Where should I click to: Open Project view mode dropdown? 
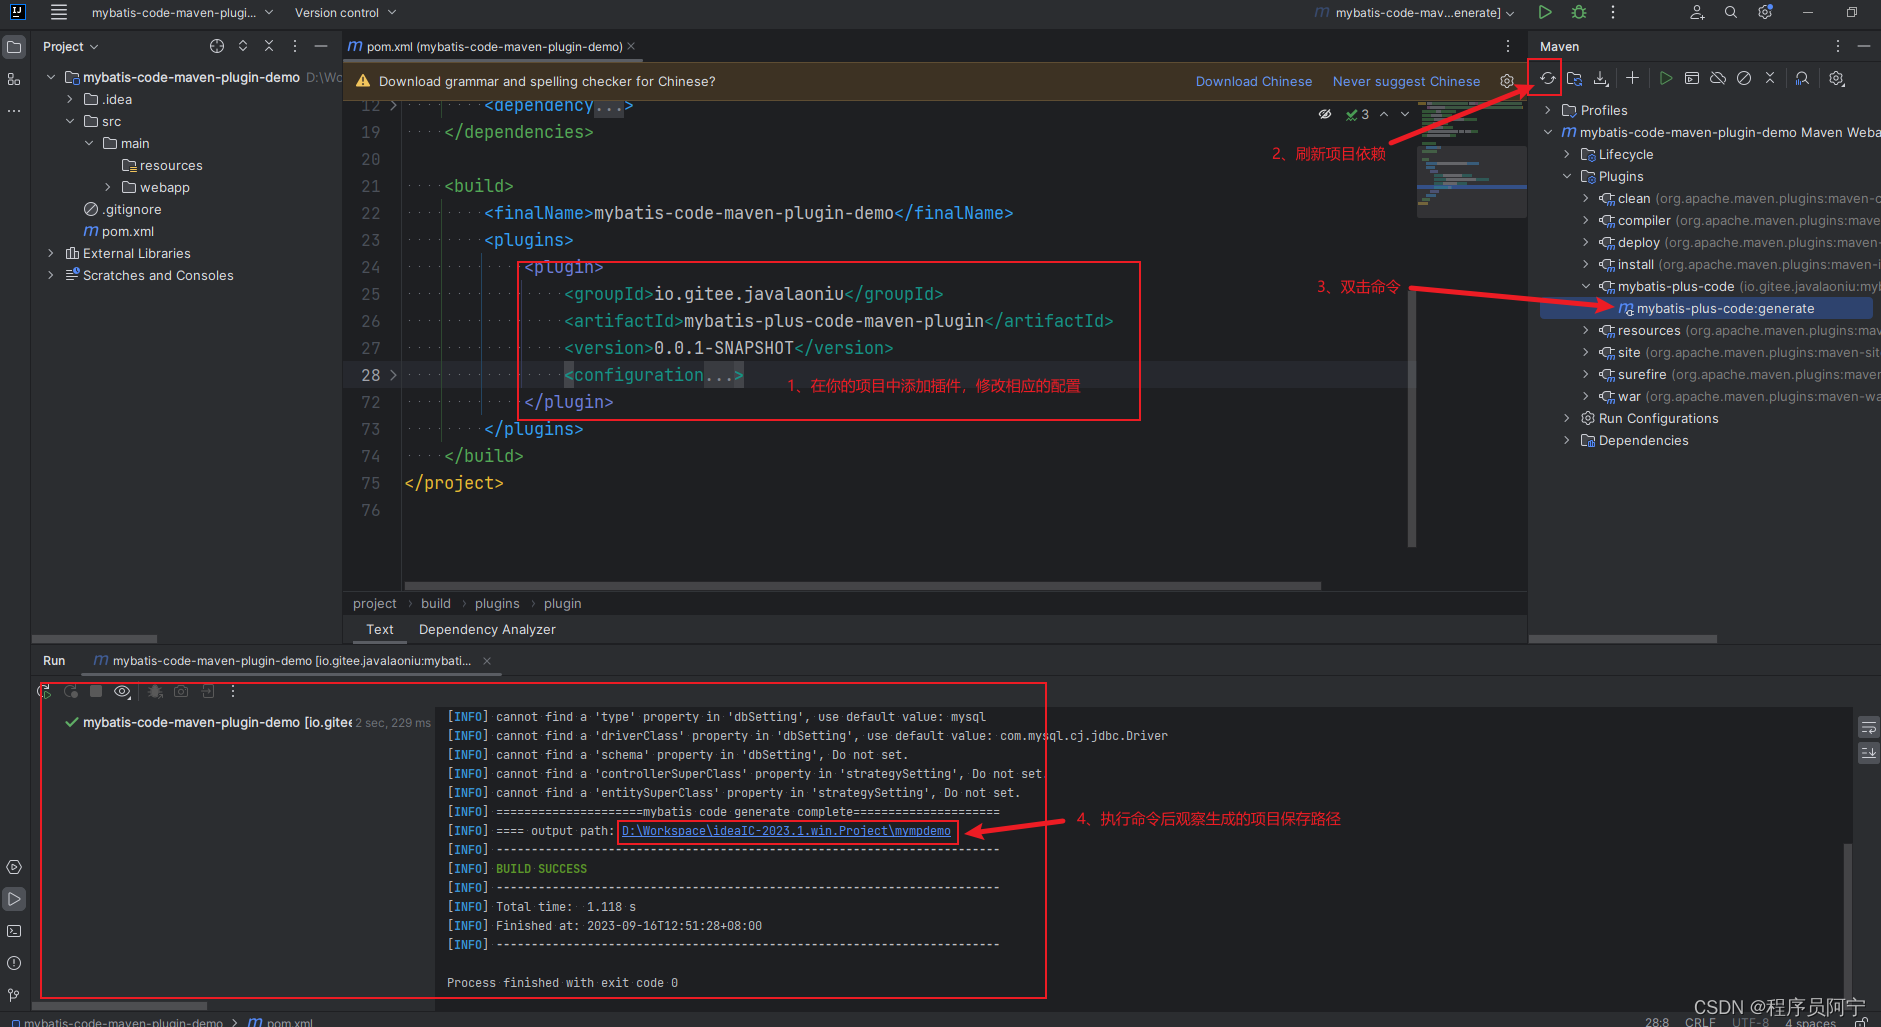[x=71, y=46]
